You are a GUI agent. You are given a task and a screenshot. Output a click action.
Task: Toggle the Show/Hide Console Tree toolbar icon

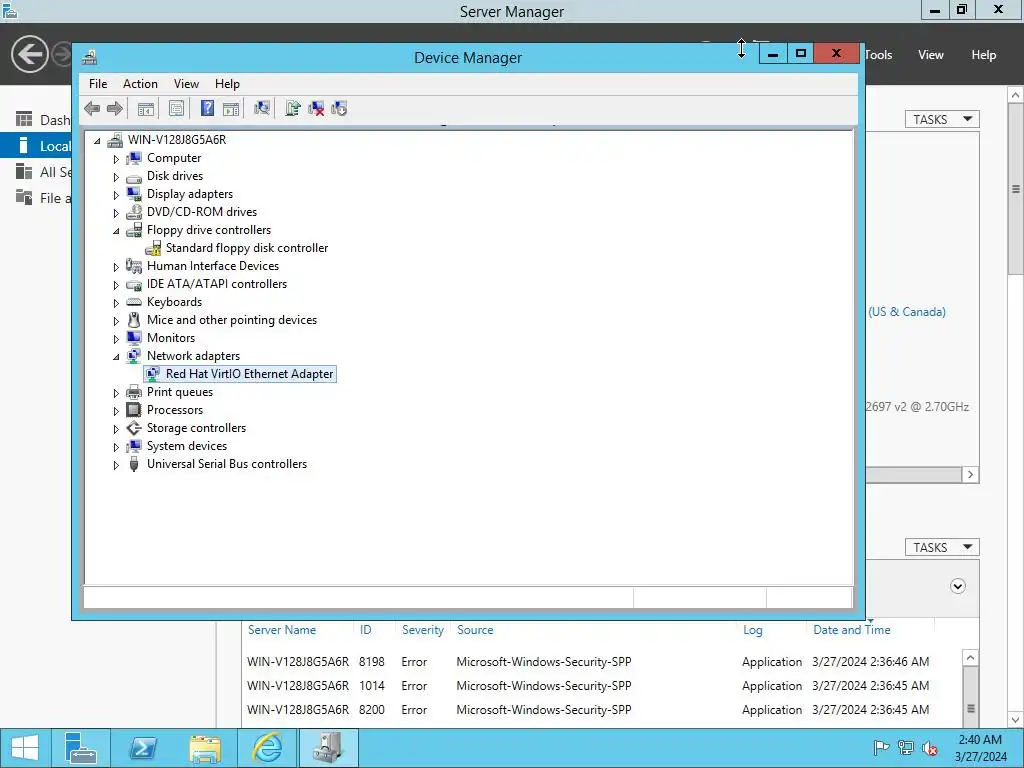click(x=146, y=108)
